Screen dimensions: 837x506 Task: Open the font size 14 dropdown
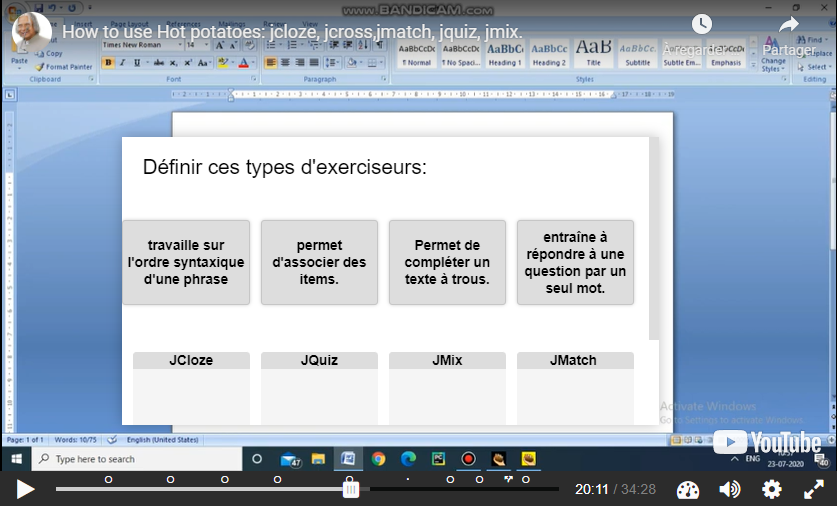[206, 45]
